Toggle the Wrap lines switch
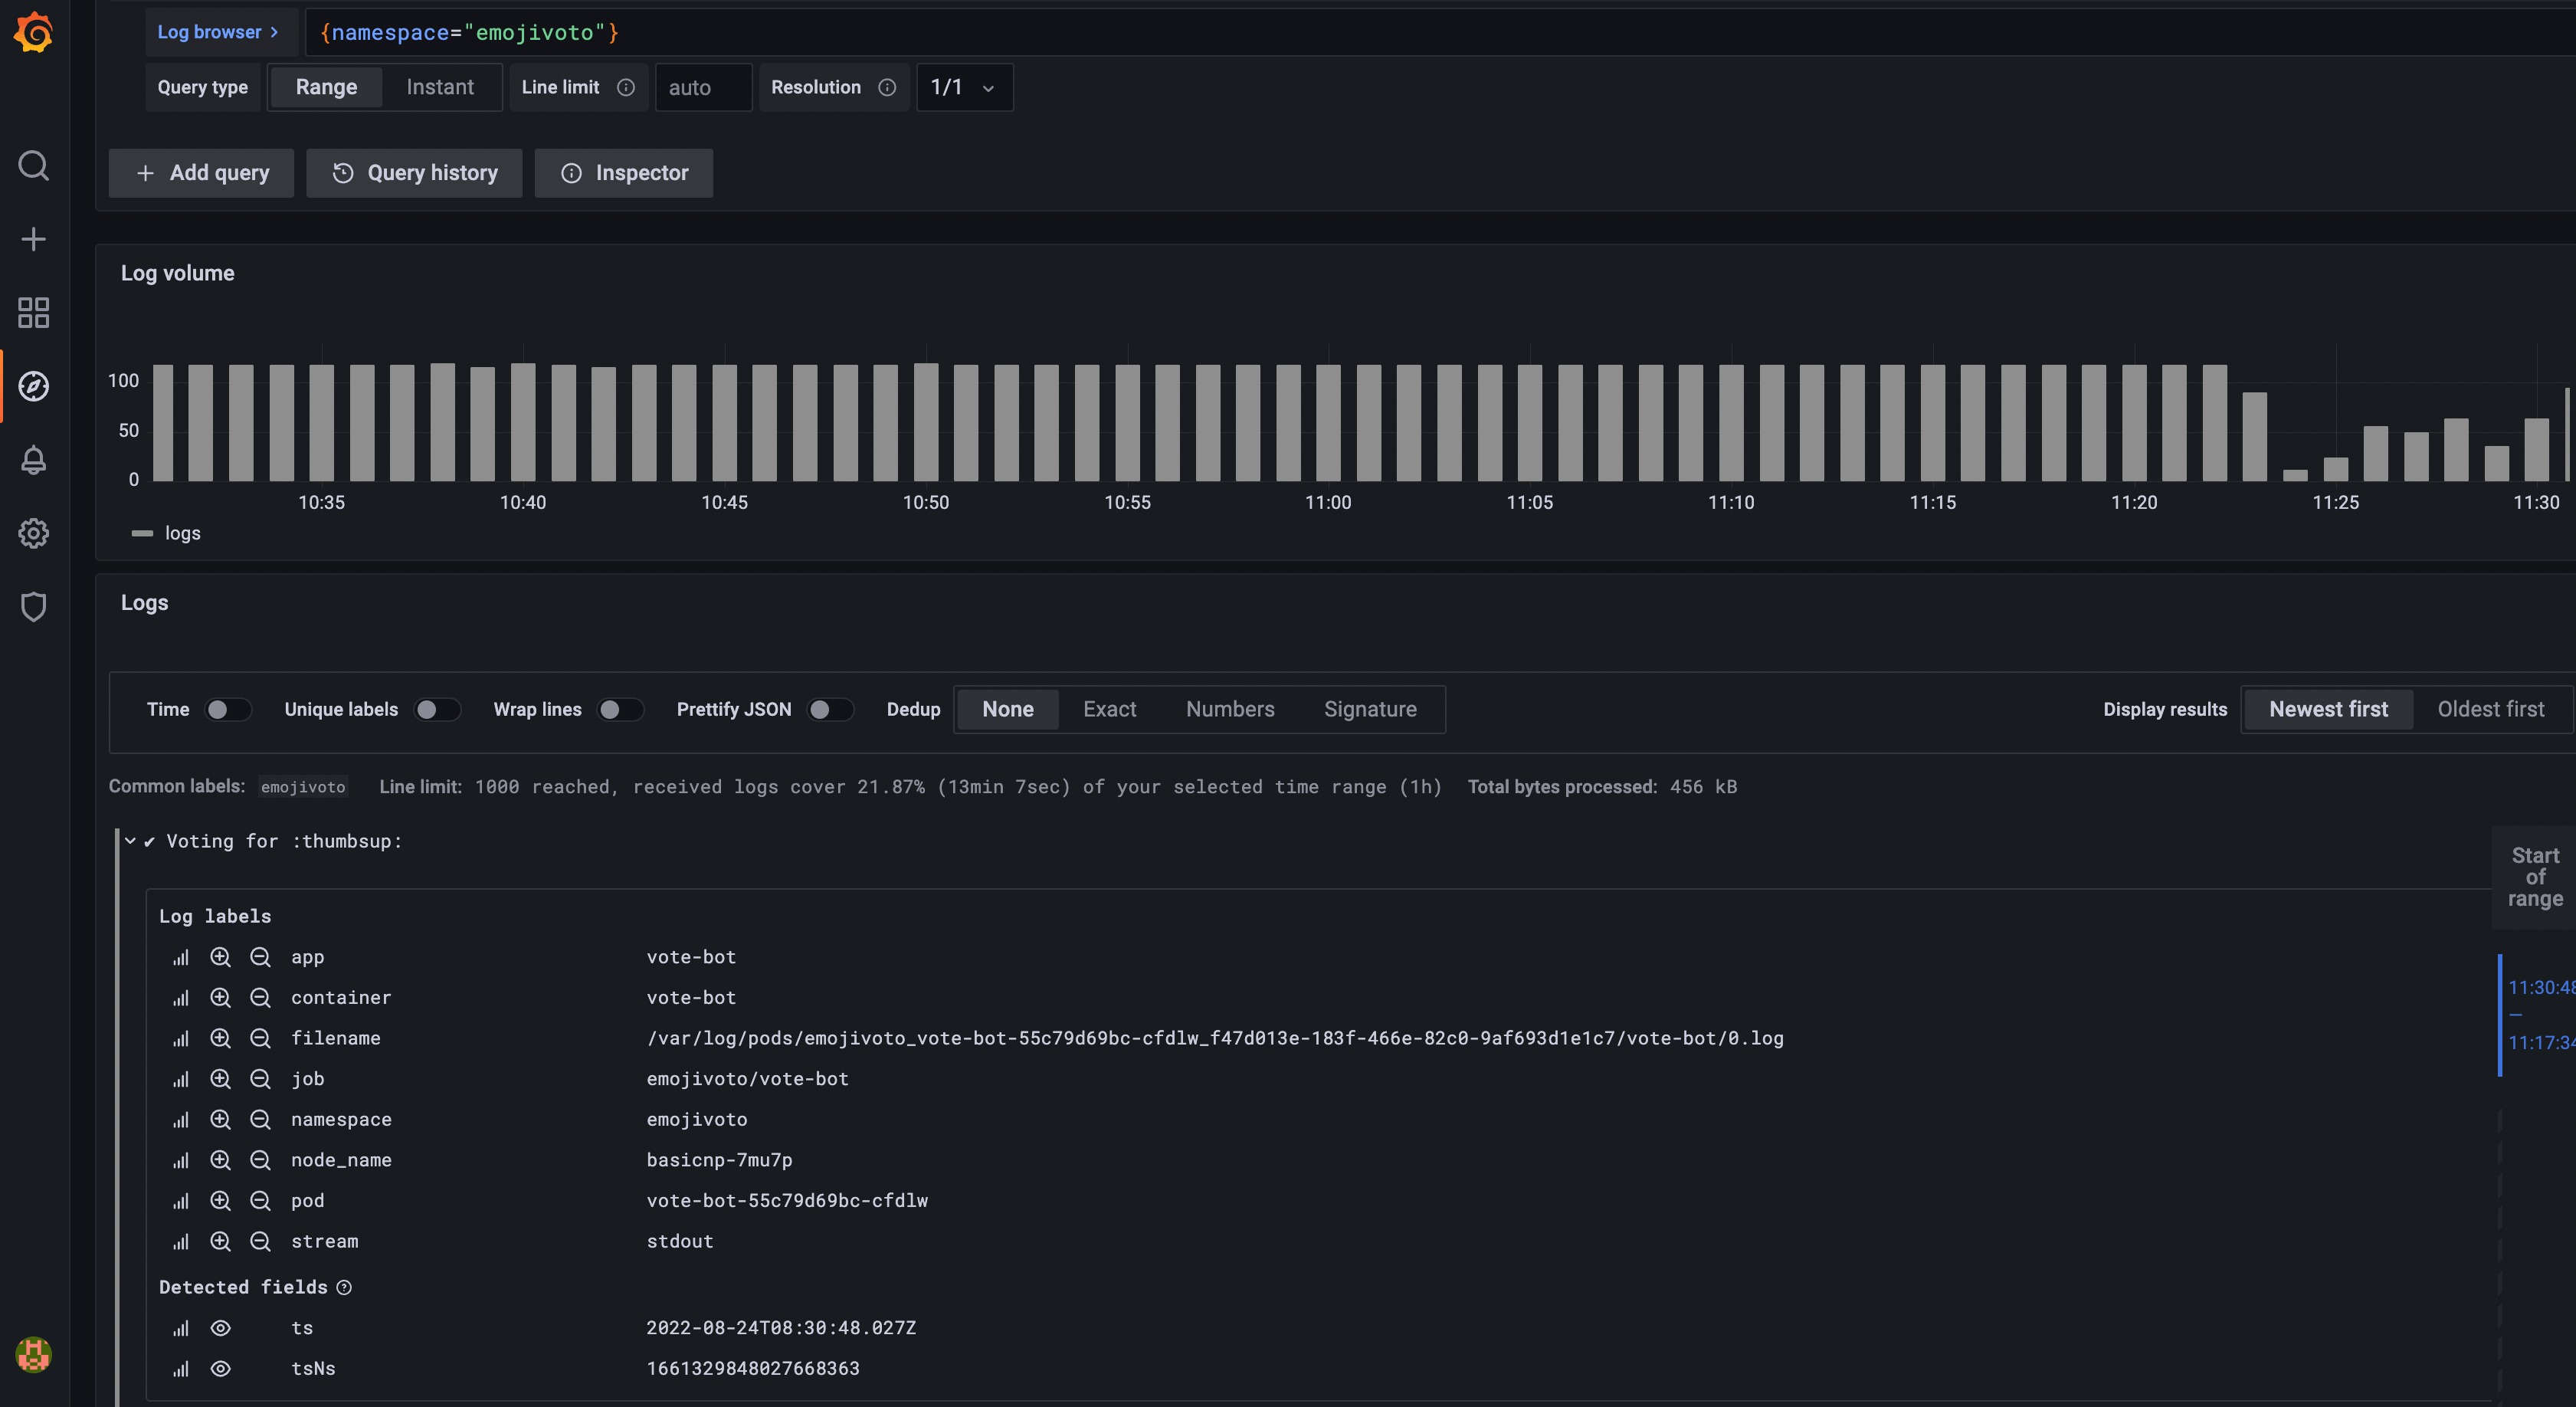The height and width of the screenshot is (1407, 2576). click(620, 709)
